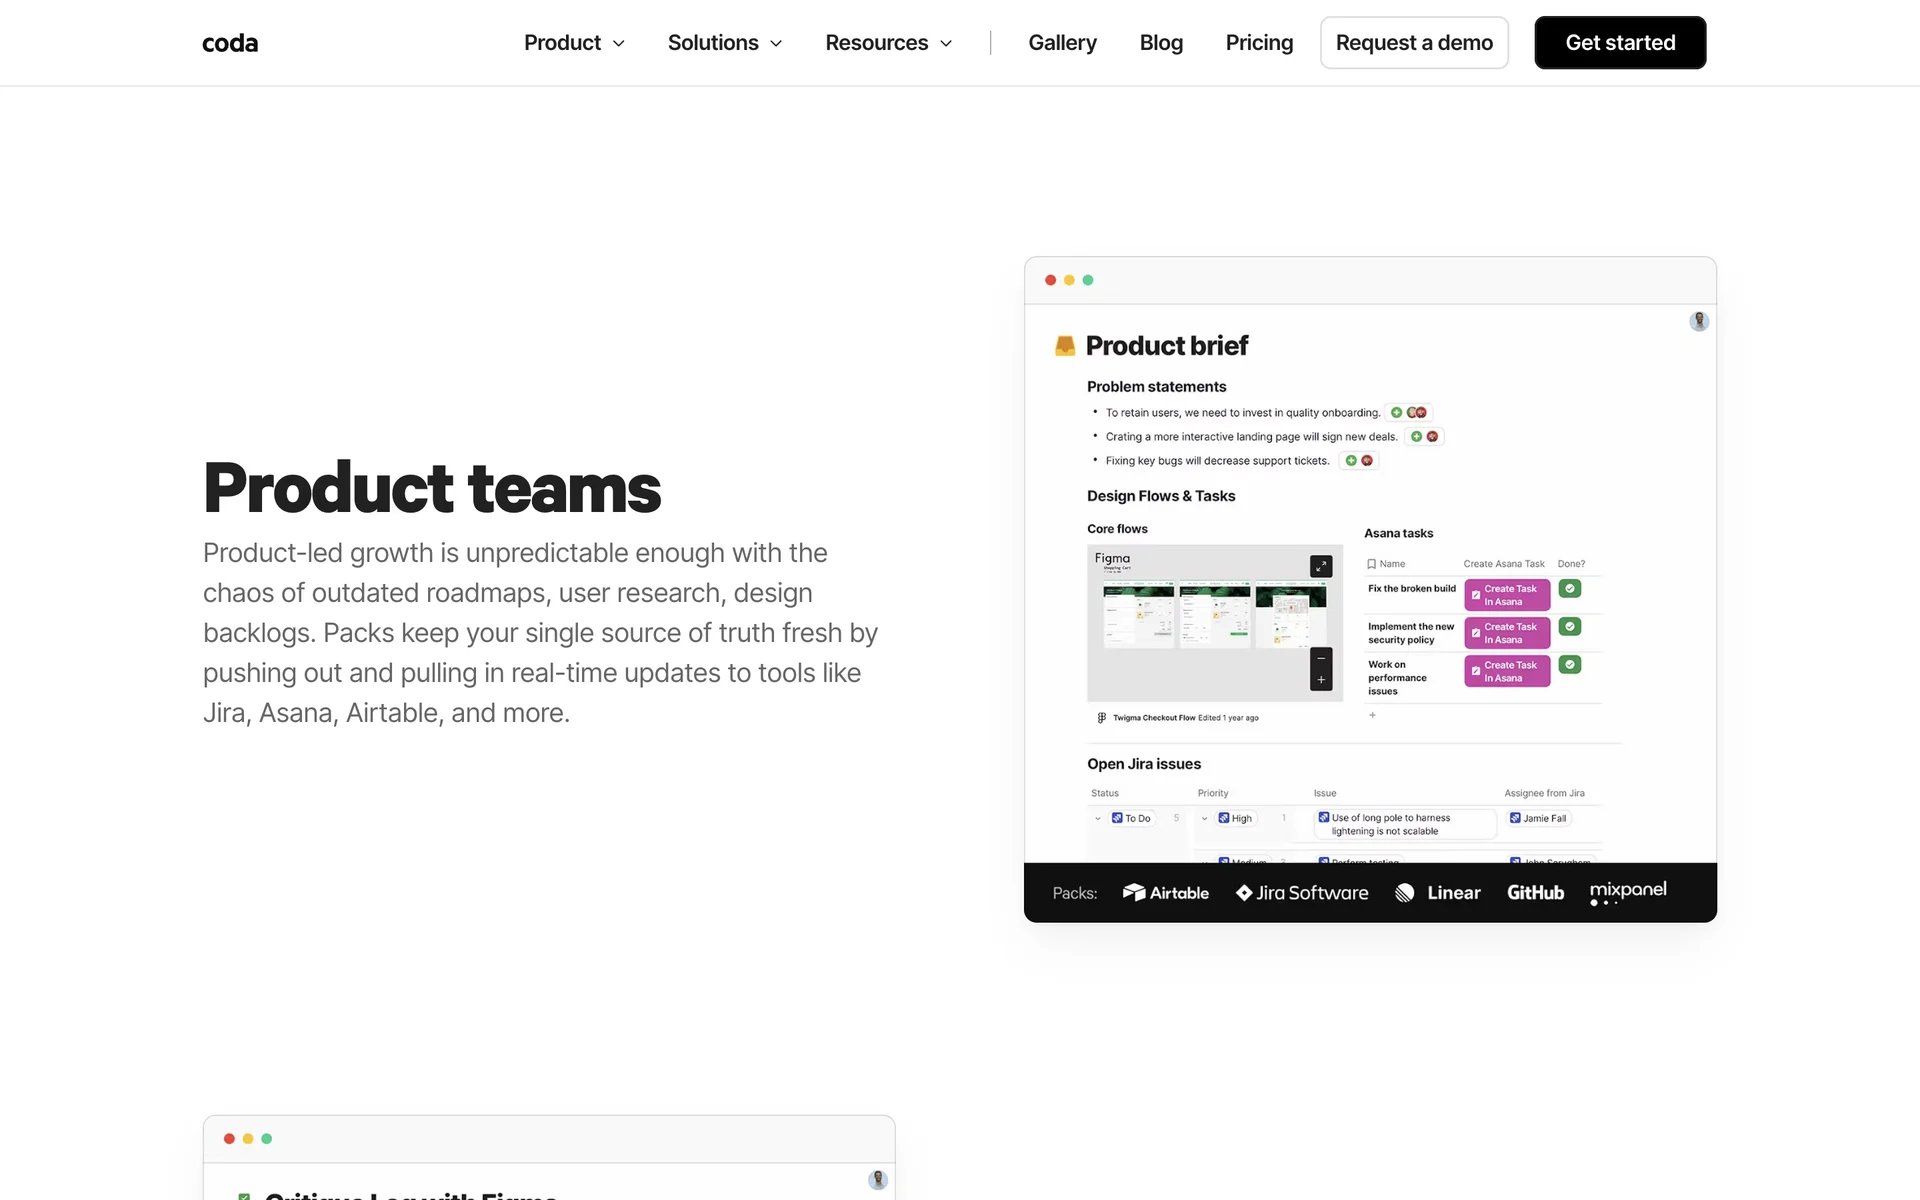Screen dimensions: 1920x1200
Task: Click the Jira Software pack logo
Action: 1302,893
